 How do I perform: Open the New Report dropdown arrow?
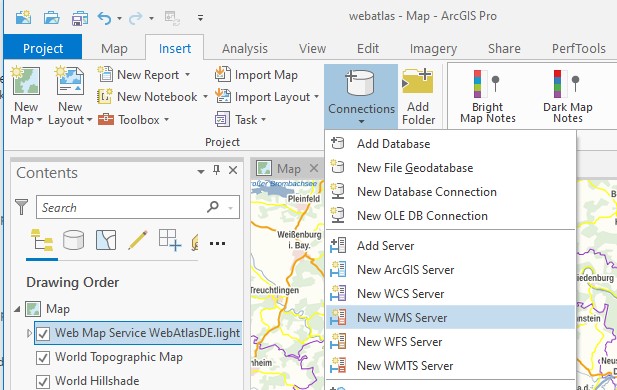(187, 74)
